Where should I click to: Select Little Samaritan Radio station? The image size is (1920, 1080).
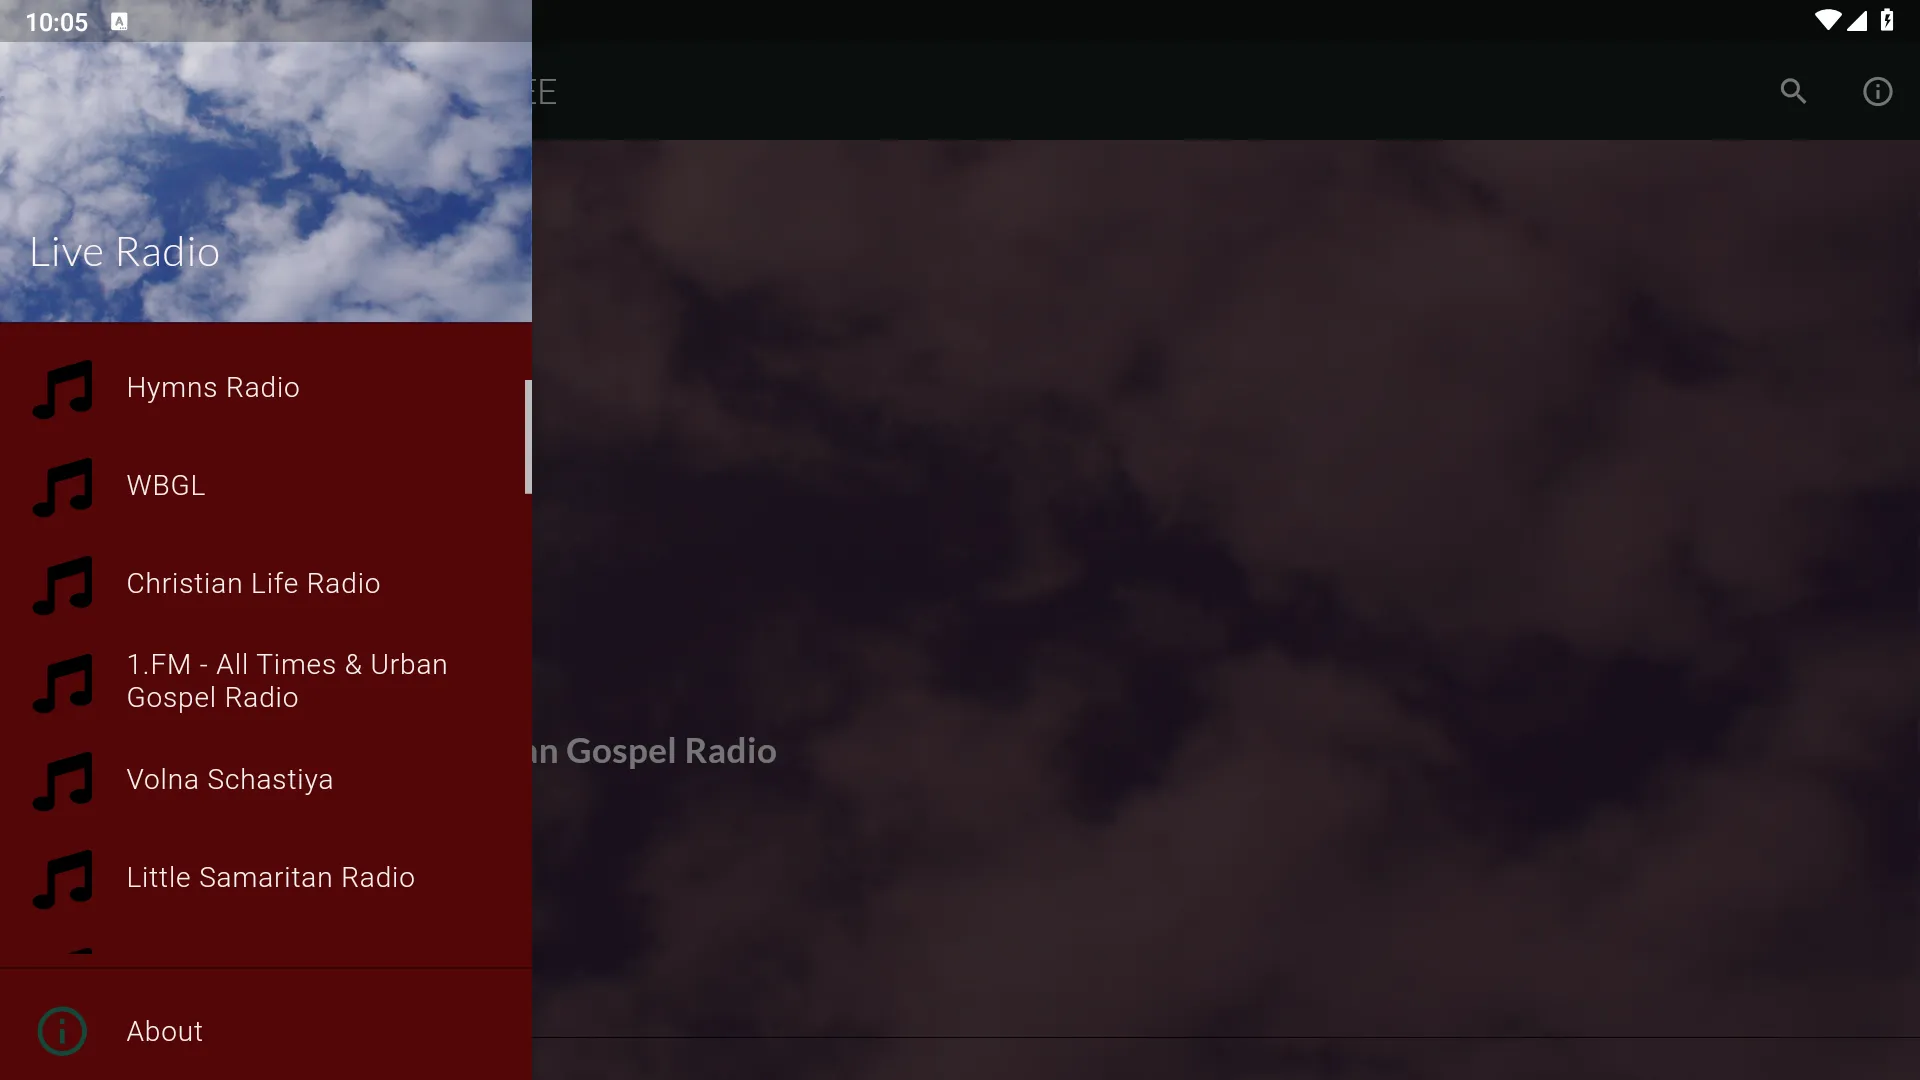pos(270,877)
